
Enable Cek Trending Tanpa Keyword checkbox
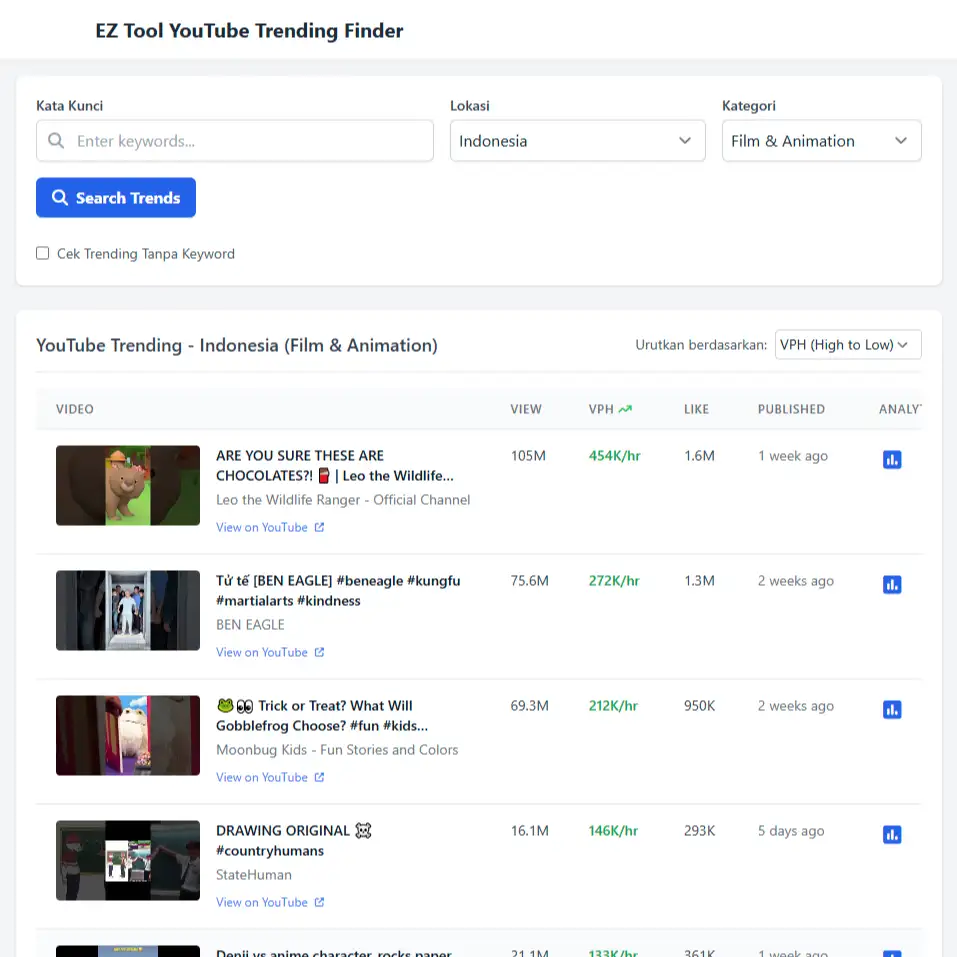click(x=43, y=253)
